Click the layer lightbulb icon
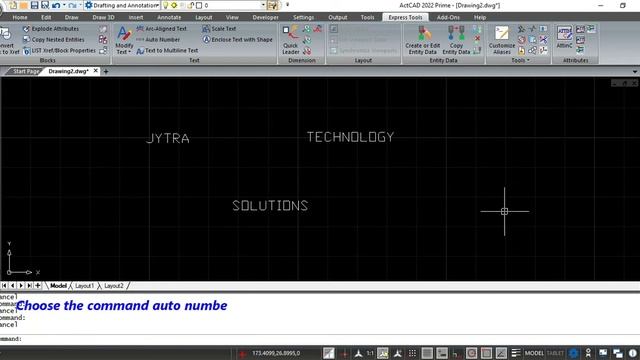This screenshot has height=360, width=640. (x=165, y=5)
